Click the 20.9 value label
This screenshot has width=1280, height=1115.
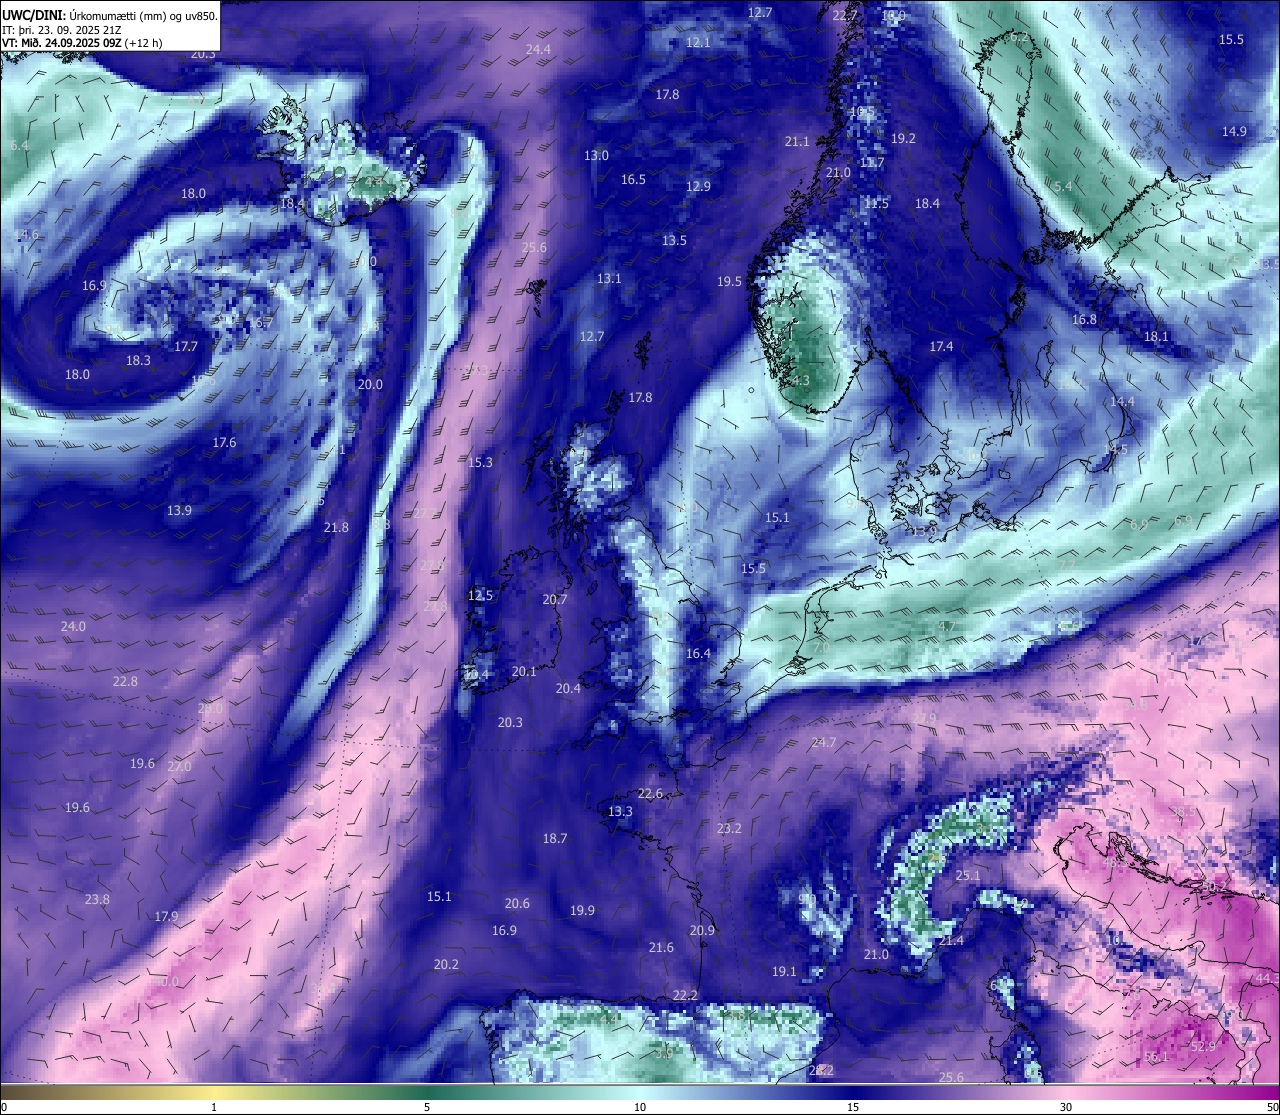[x=702, y=930]
